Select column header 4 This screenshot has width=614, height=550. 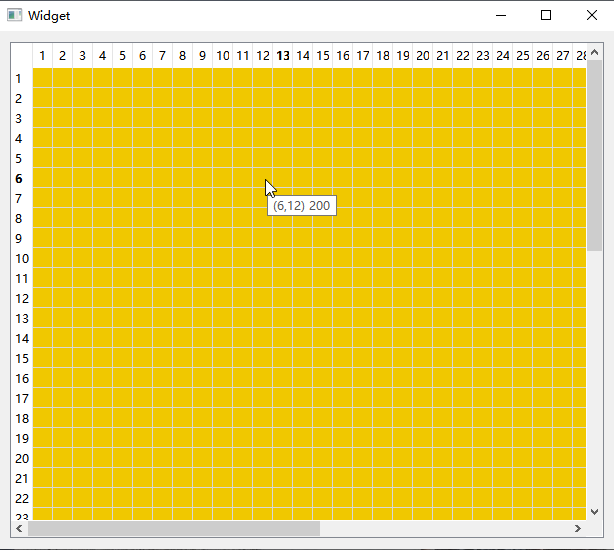pos(103,56)
